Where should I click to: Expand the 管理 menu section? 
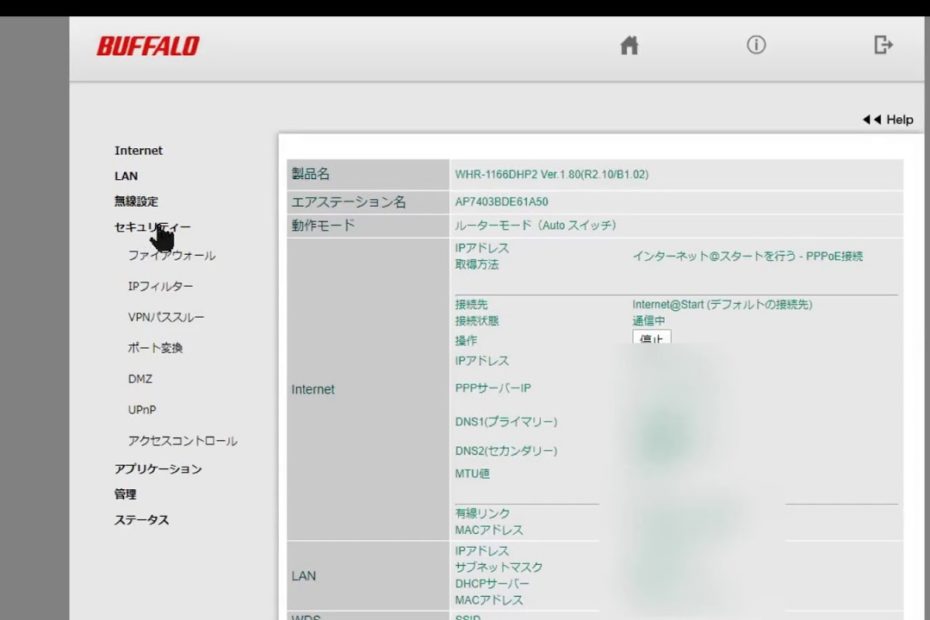tap(125, 494)
